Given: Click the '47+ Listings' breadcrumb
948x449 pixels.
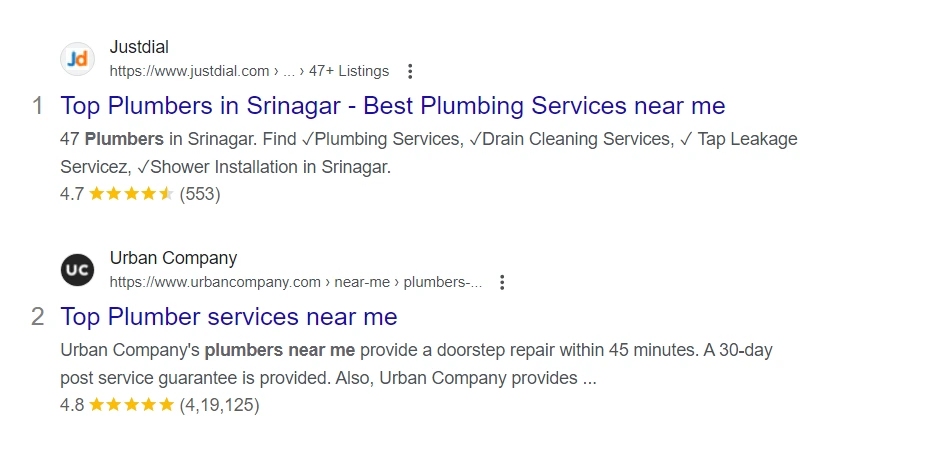Looking at the screenshot, I should [348, 71].
